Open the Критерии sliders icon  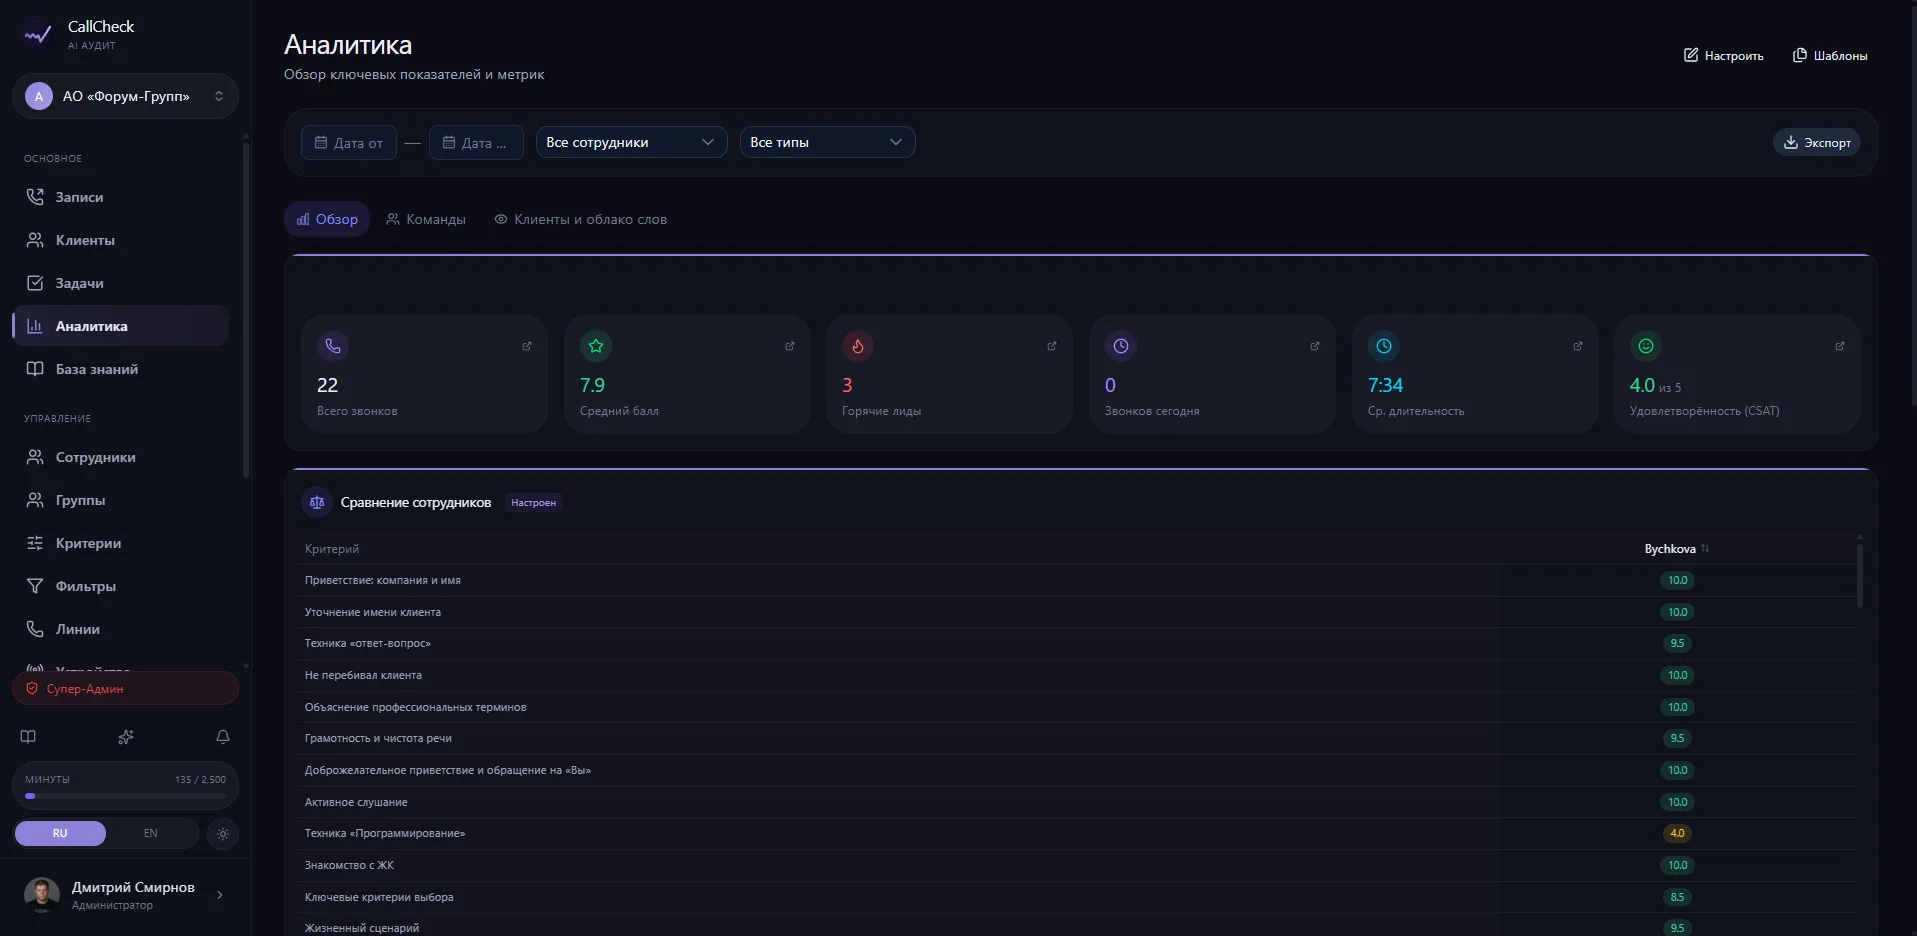tap(35, 543)
